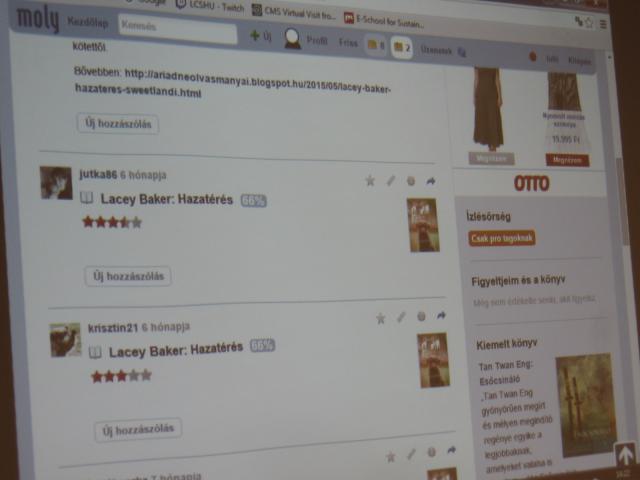Click the Csak pro tagoknak button
The width and height of the screenshot is (640, 480).
502,238
